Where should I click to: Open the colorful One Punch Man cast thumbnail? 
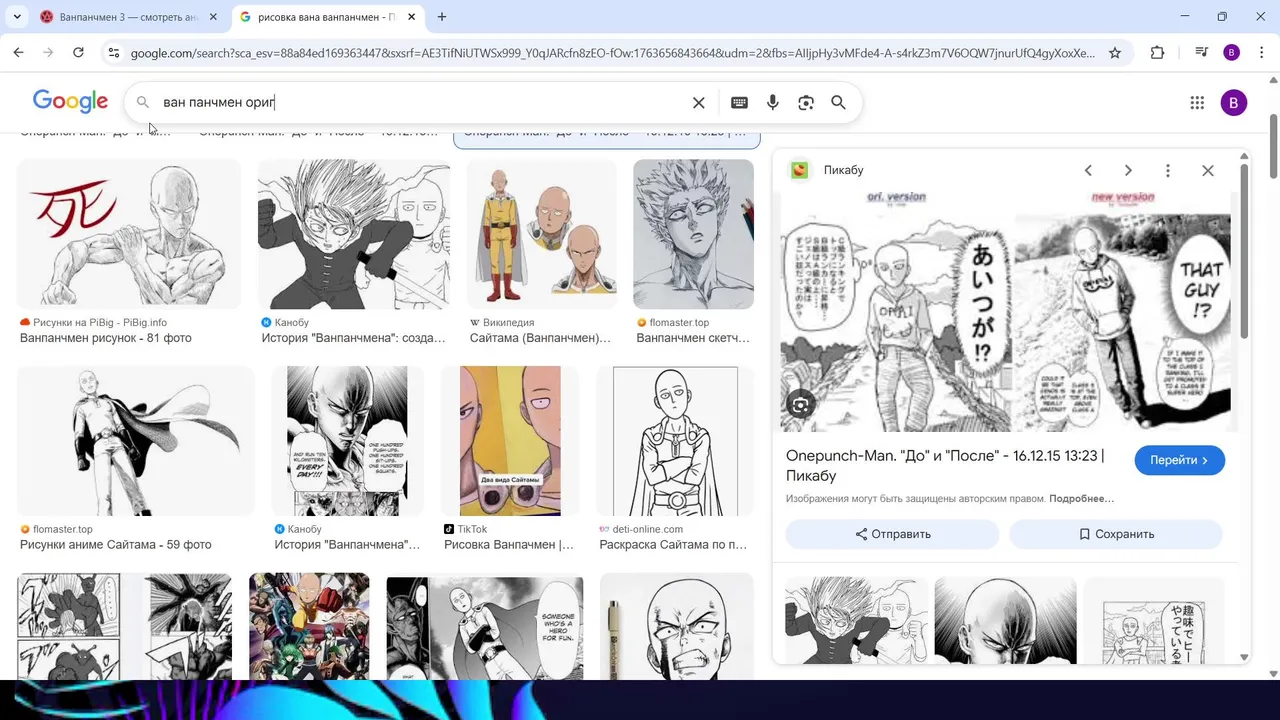pos(309,626)
